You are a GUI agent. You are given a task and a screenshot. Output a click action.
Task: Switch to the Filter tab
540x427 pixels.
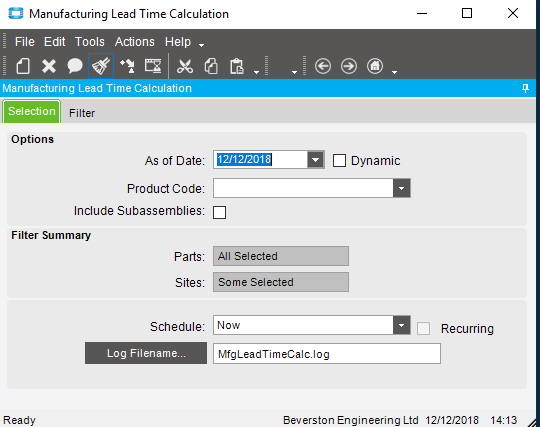point(82,113)
